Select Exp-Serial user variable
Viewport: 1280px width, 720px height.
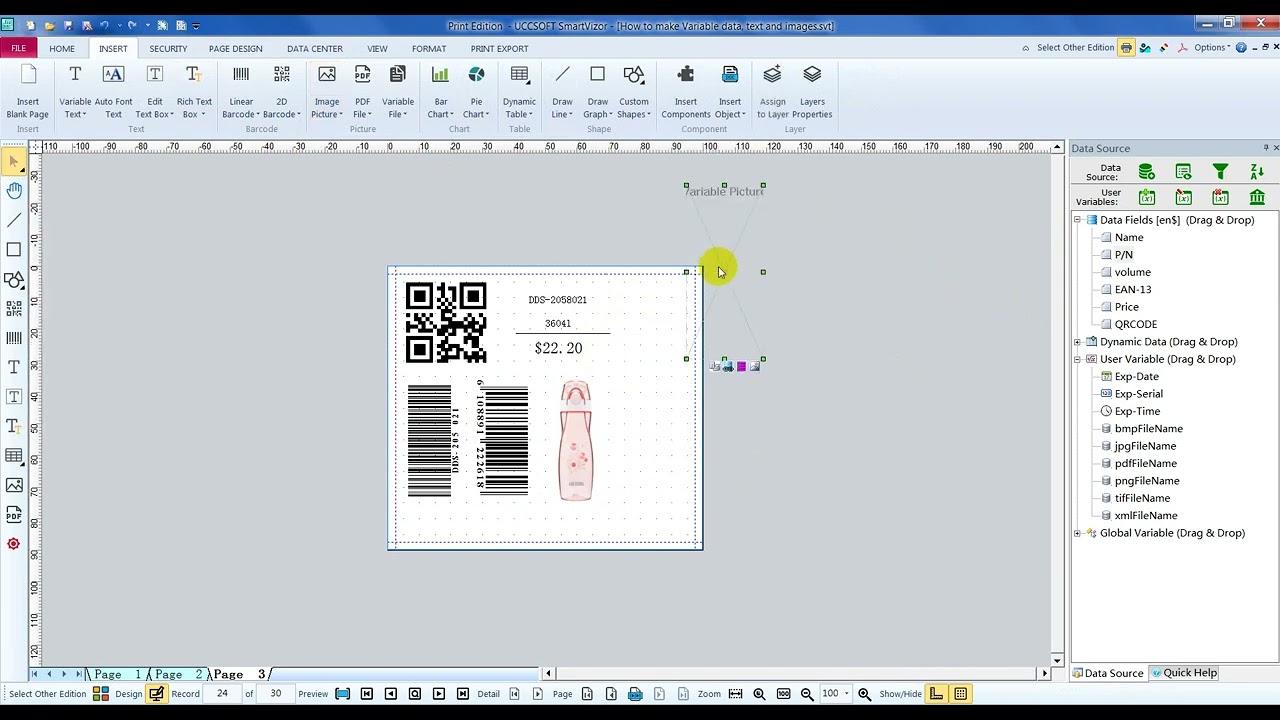coord(1138,394)
